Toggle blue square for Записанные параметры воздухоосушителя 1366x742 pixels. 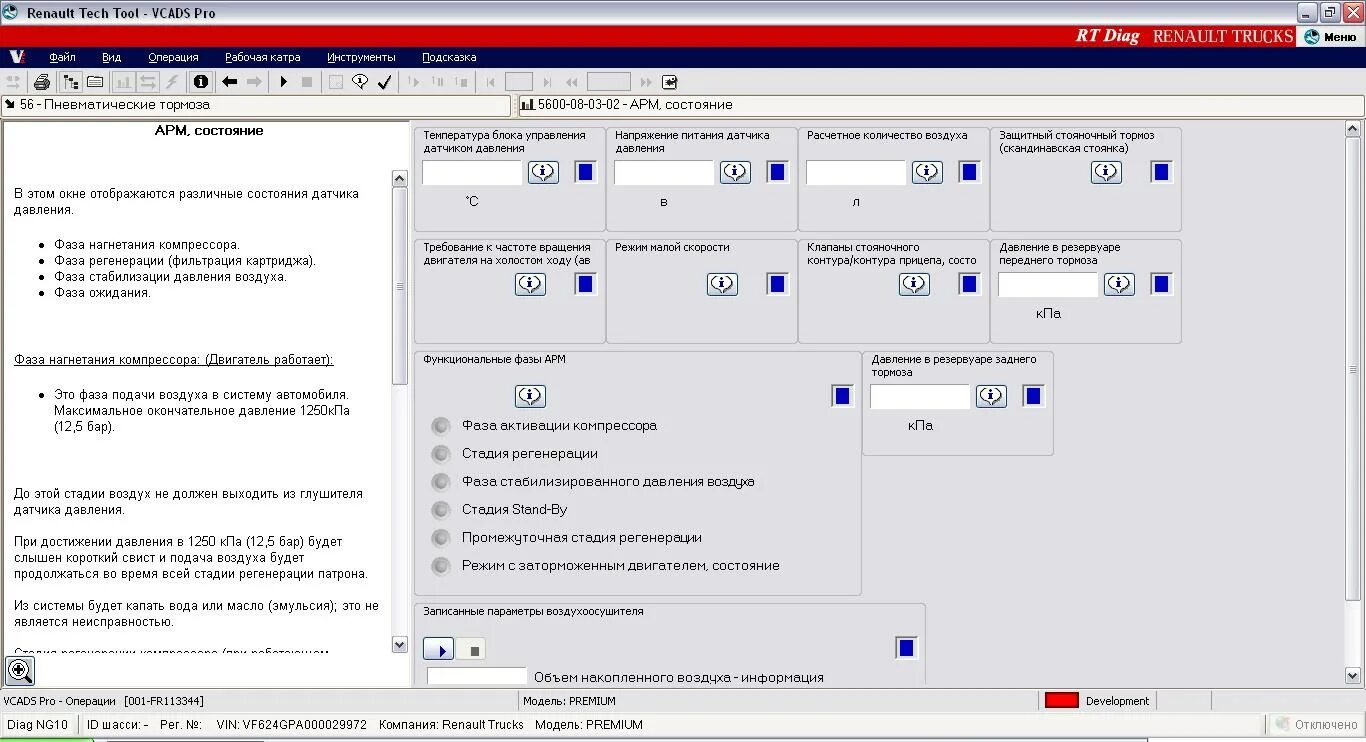tap(906, 648)
